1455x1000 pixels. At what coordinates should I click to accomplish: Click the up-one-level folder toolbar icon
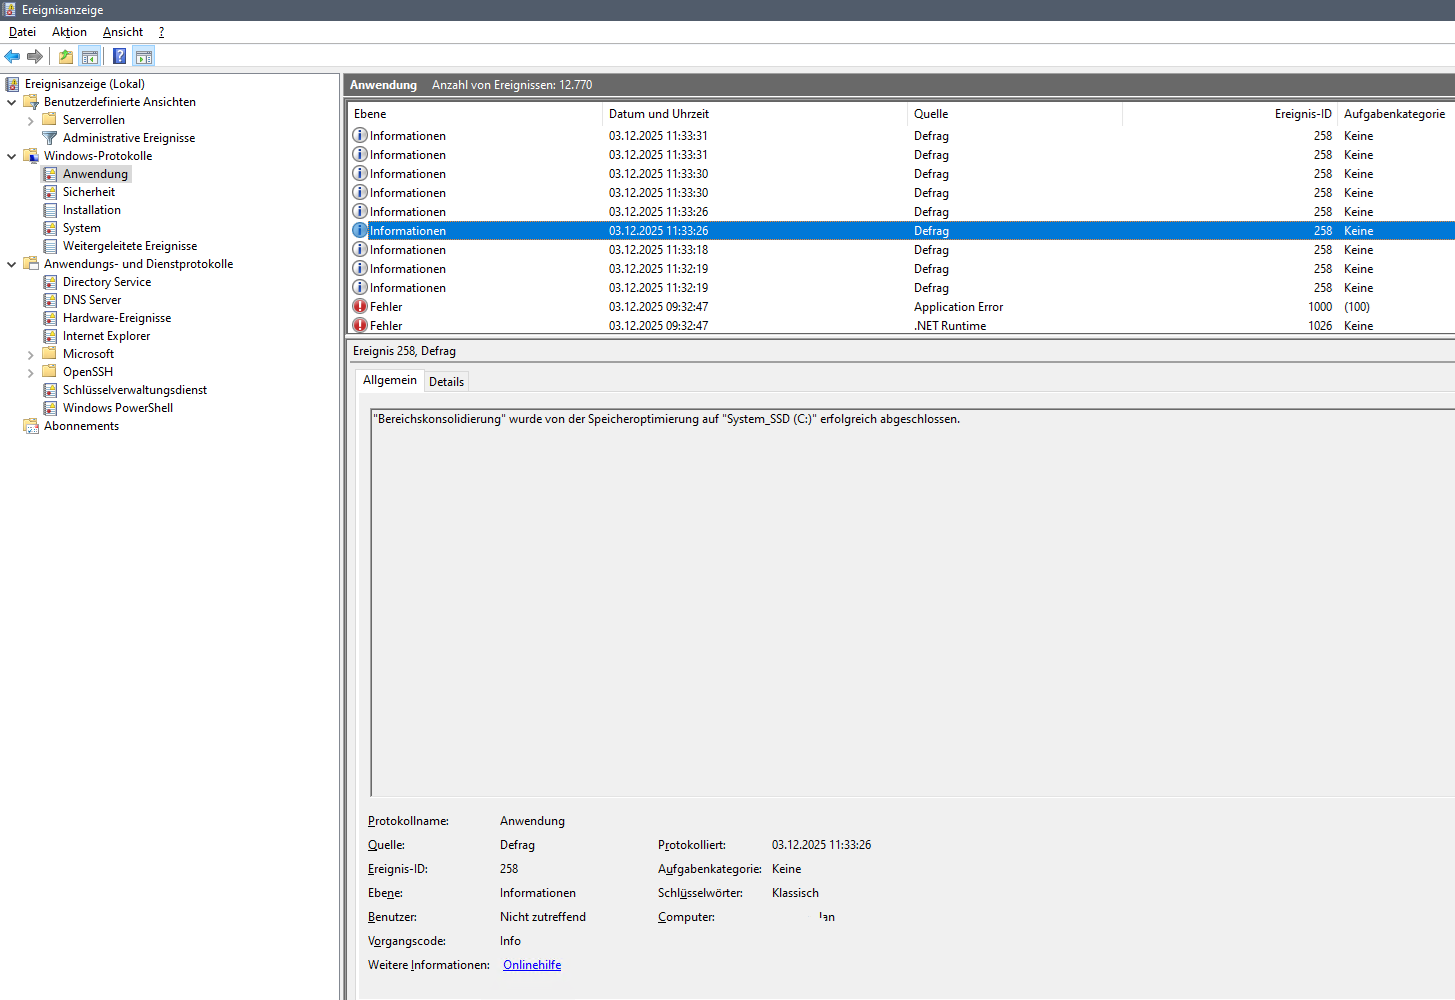pyautogui.click(x=66, y=57)
